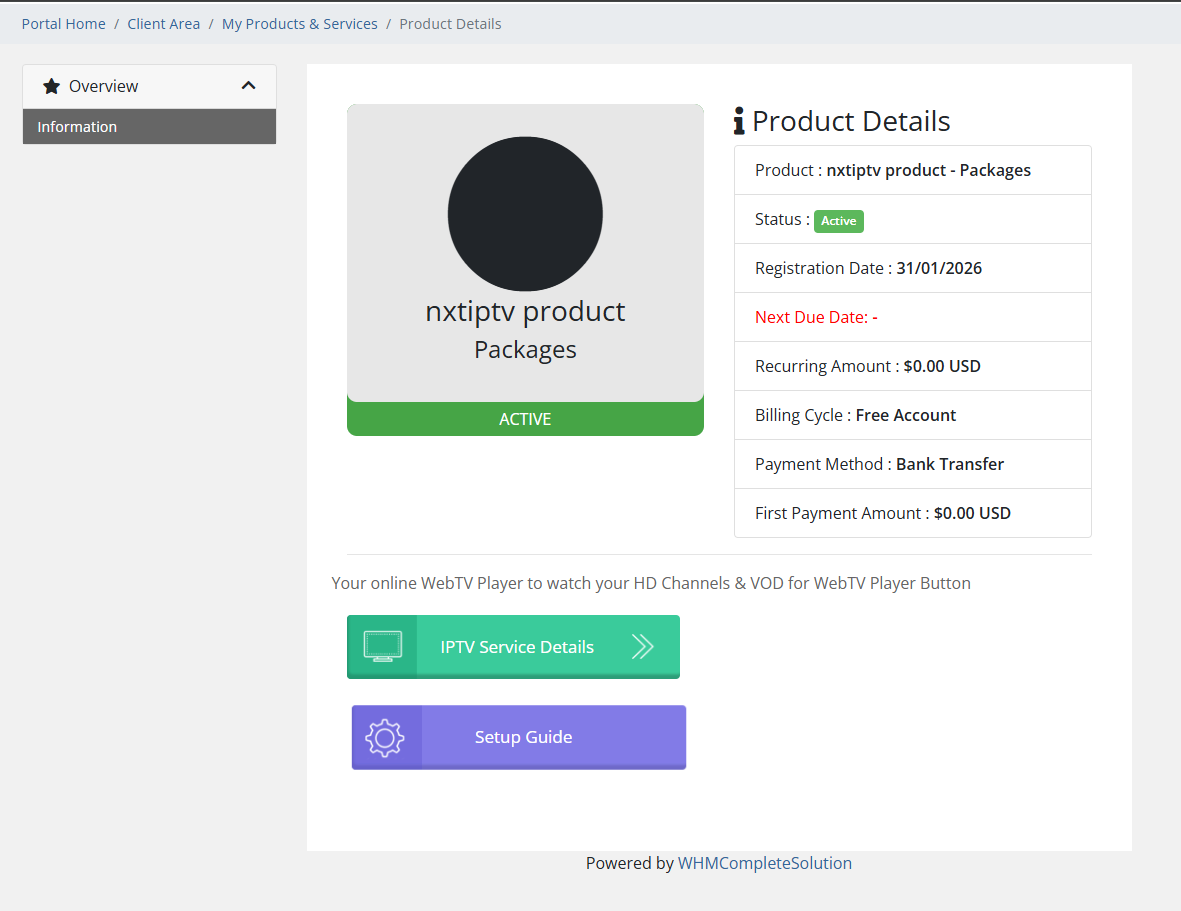Go to Portal Home breadcrumb
1181x911 pixels.
point(63,24)
